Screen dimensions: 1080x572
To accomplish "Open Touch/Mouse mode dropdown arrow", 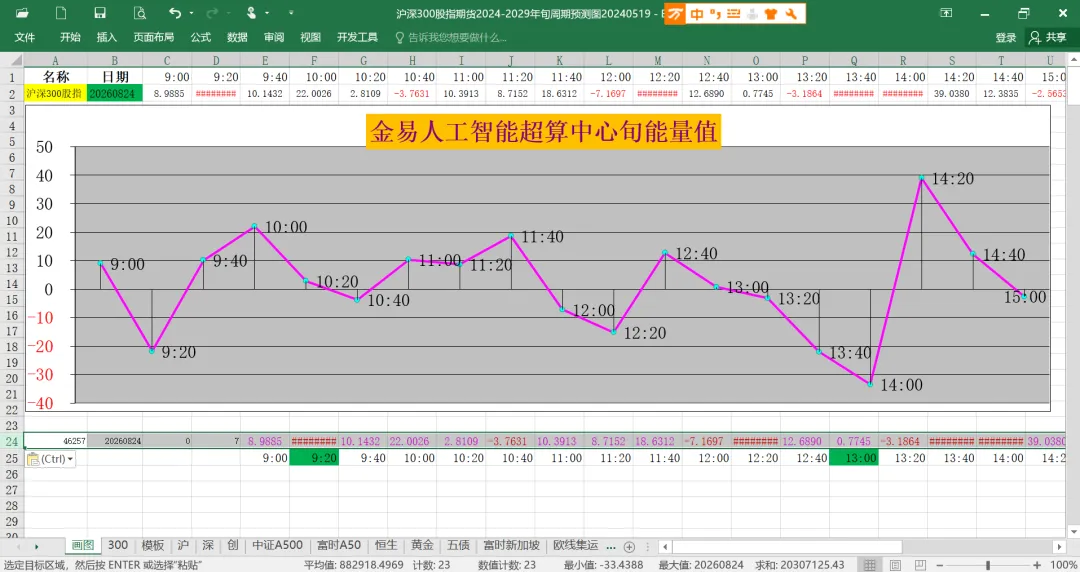I will tap(267, 13).
